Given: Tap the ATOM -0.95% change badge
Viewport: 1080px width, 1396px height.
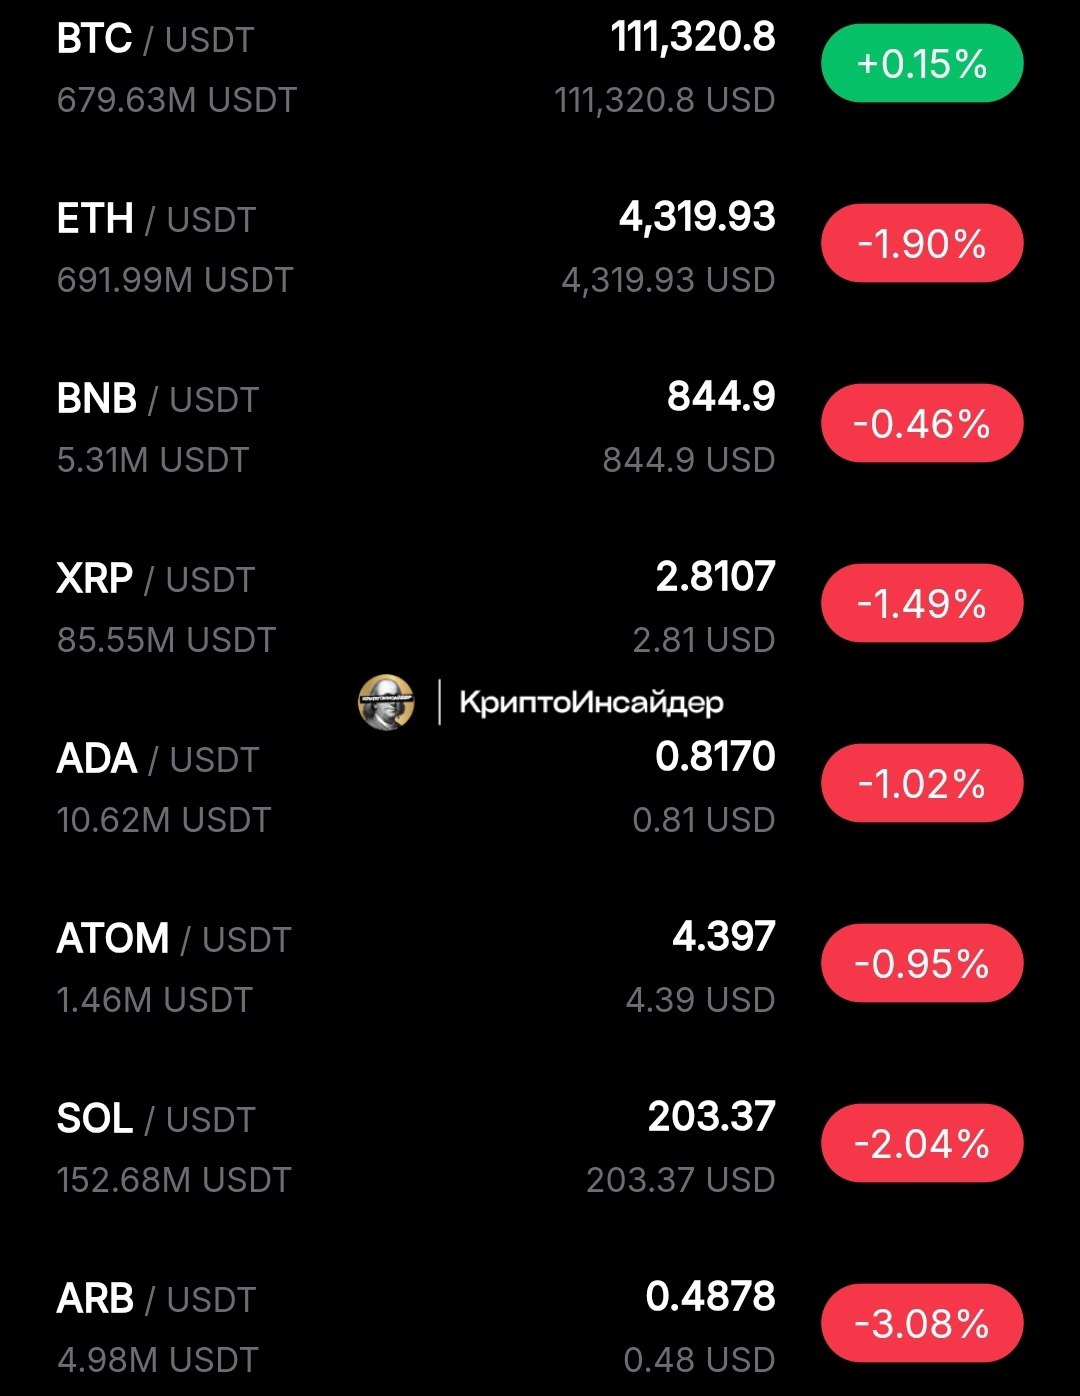Looking at the screenshot, I should tap(922, 964).
